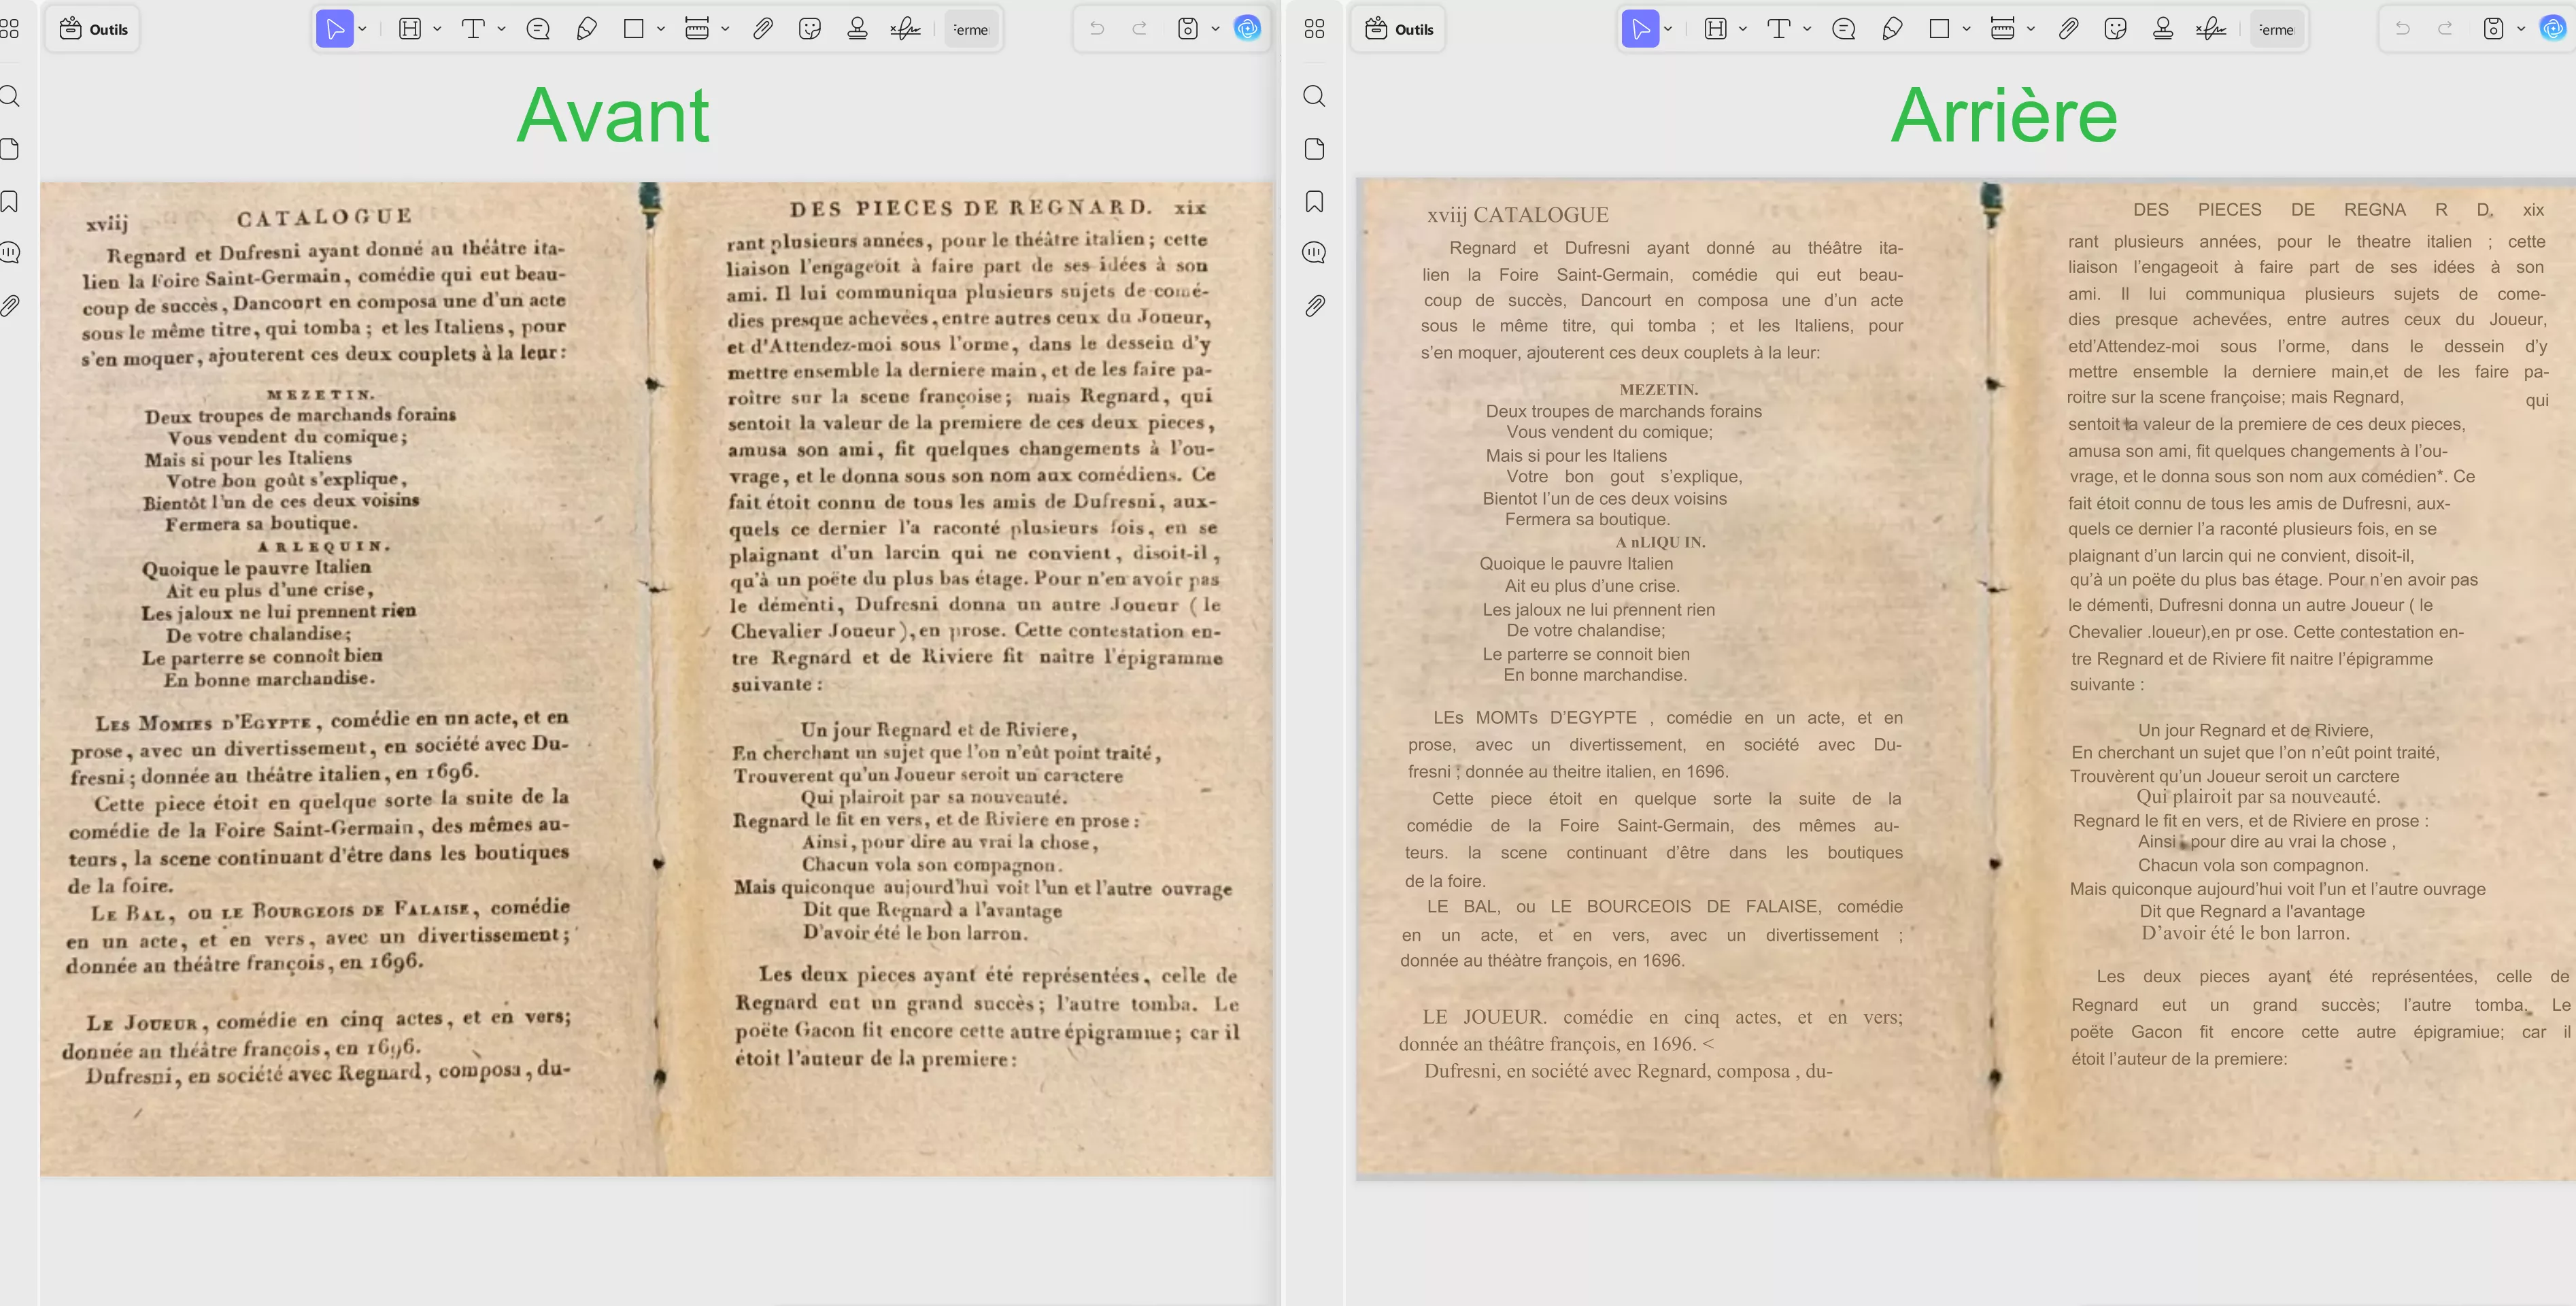Click the Fermer button

tap(970, 28)
